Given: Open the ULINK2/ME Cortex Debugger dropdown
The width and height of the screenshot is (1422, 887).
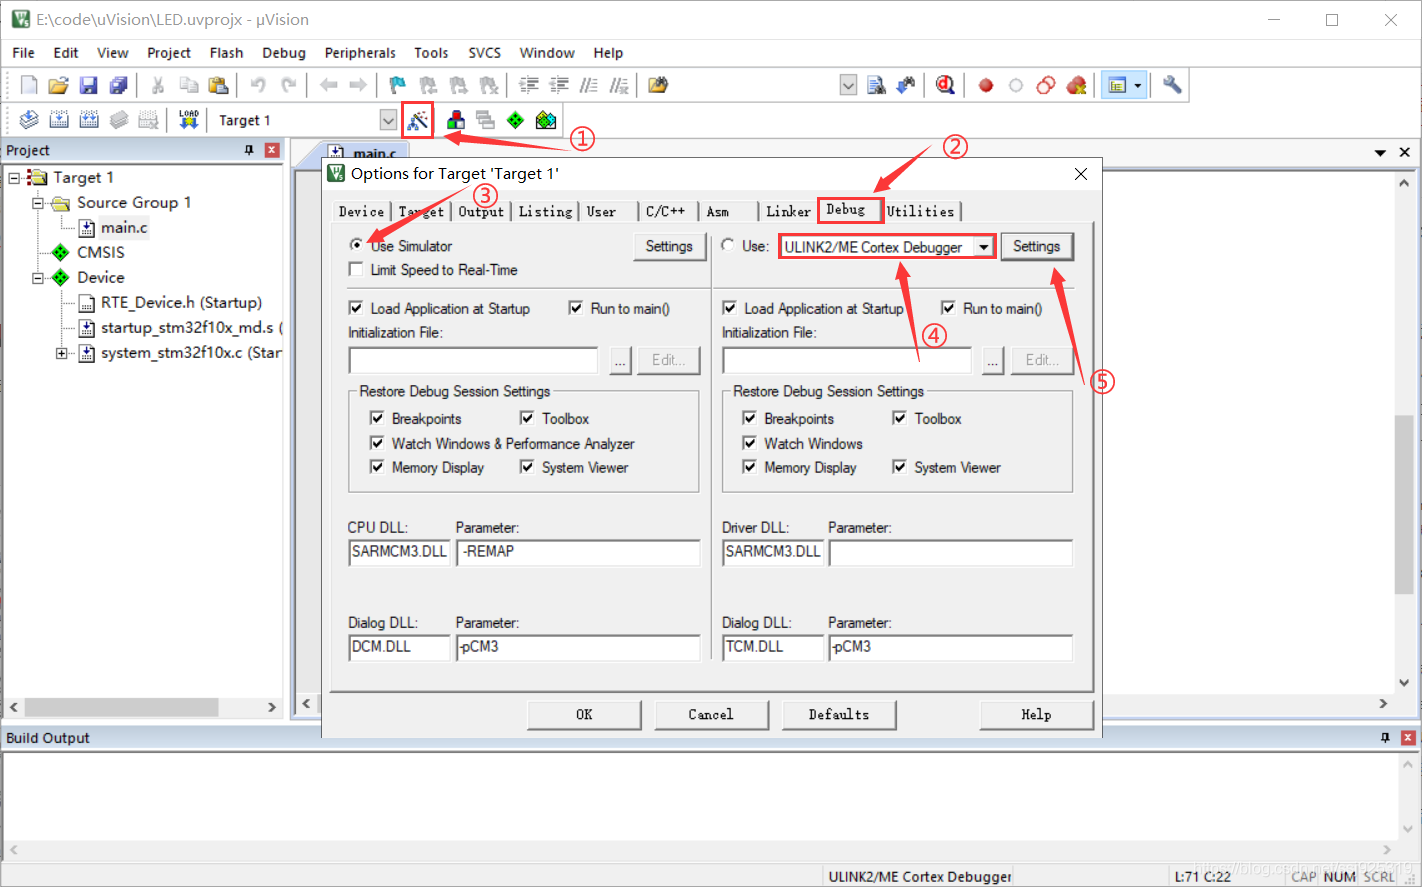Looking at the screenshot, I should click(984, 247).
